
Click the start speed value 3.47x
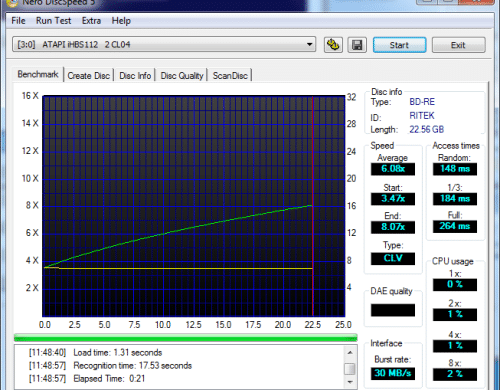(393, 199)
